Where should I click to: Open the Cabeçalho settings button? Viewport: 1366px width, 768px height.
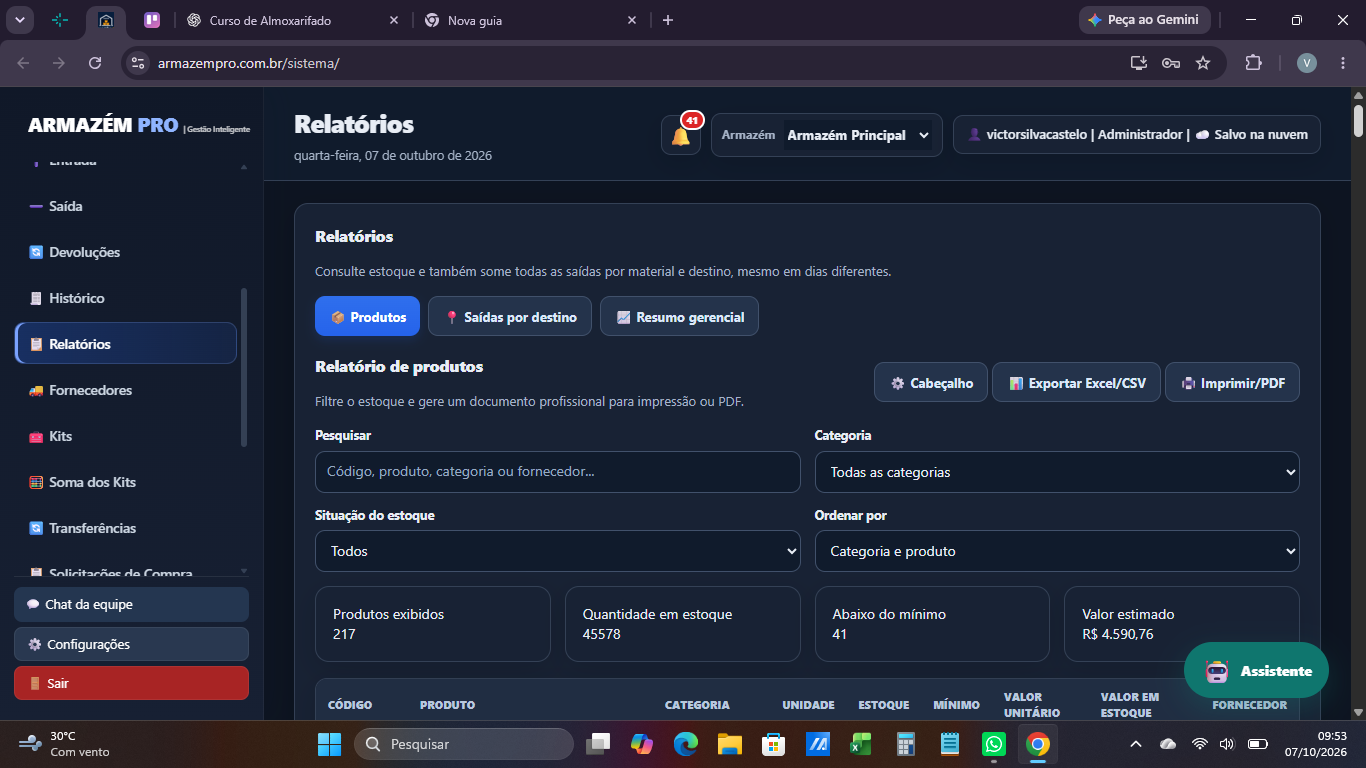931,383
